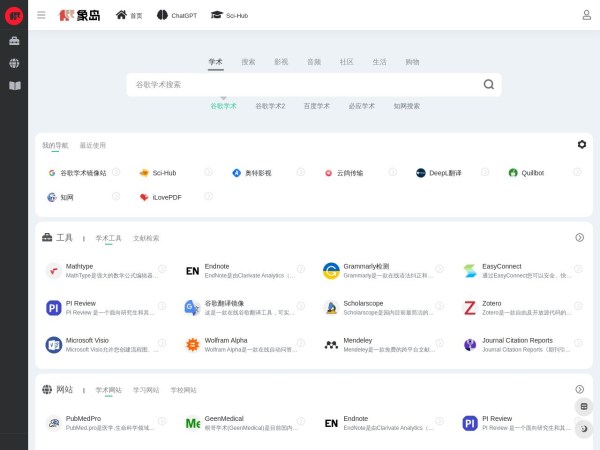Switch to 学校网站 tab
The height and width of the screenshot is (450, 600).
coord(183,390)
